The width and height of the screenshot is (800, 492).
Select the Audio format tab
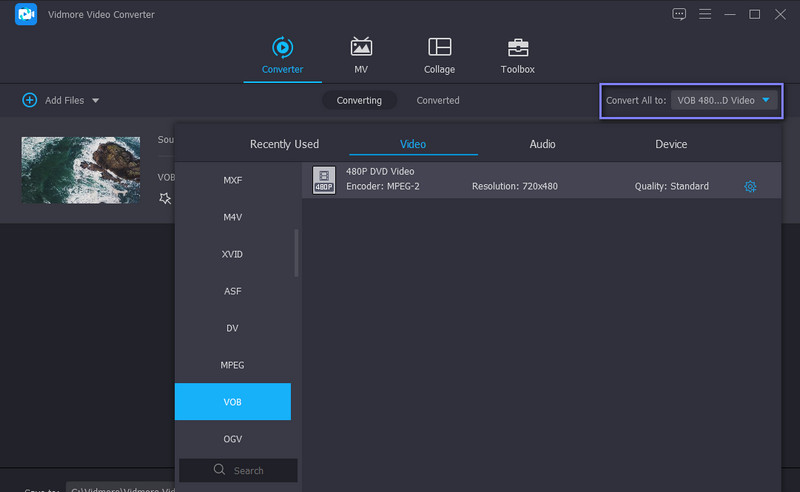pos(542,144)
